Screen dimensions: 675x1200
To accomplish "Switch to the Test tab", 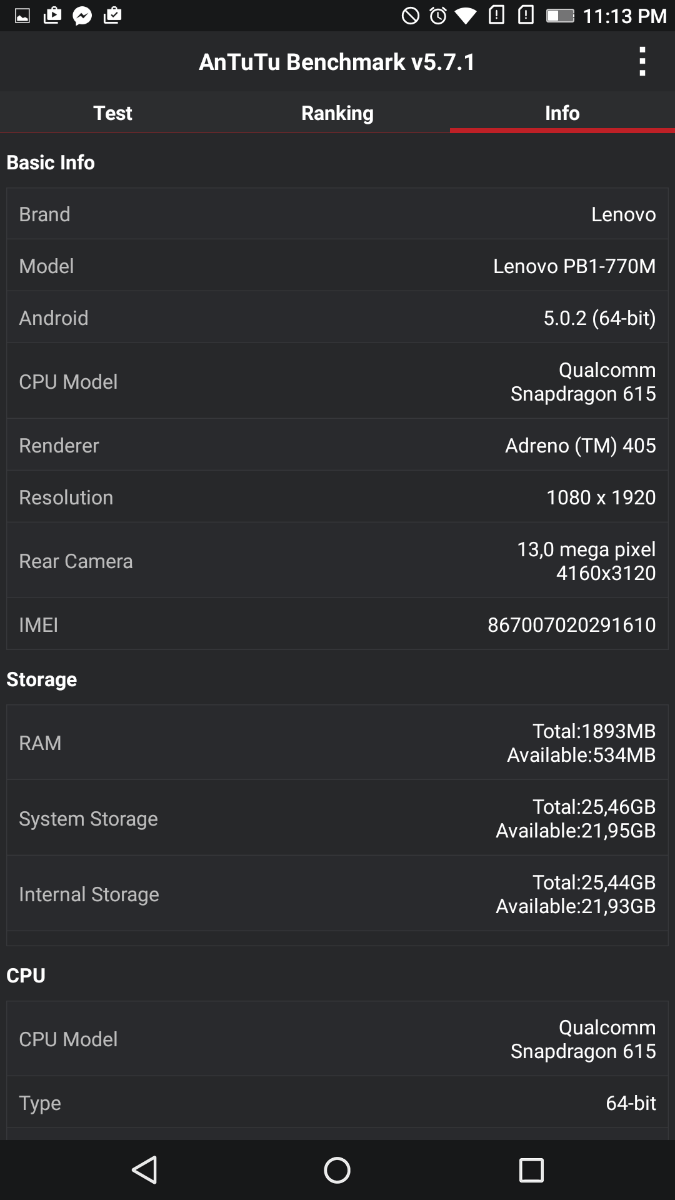I will pos(113,113).
